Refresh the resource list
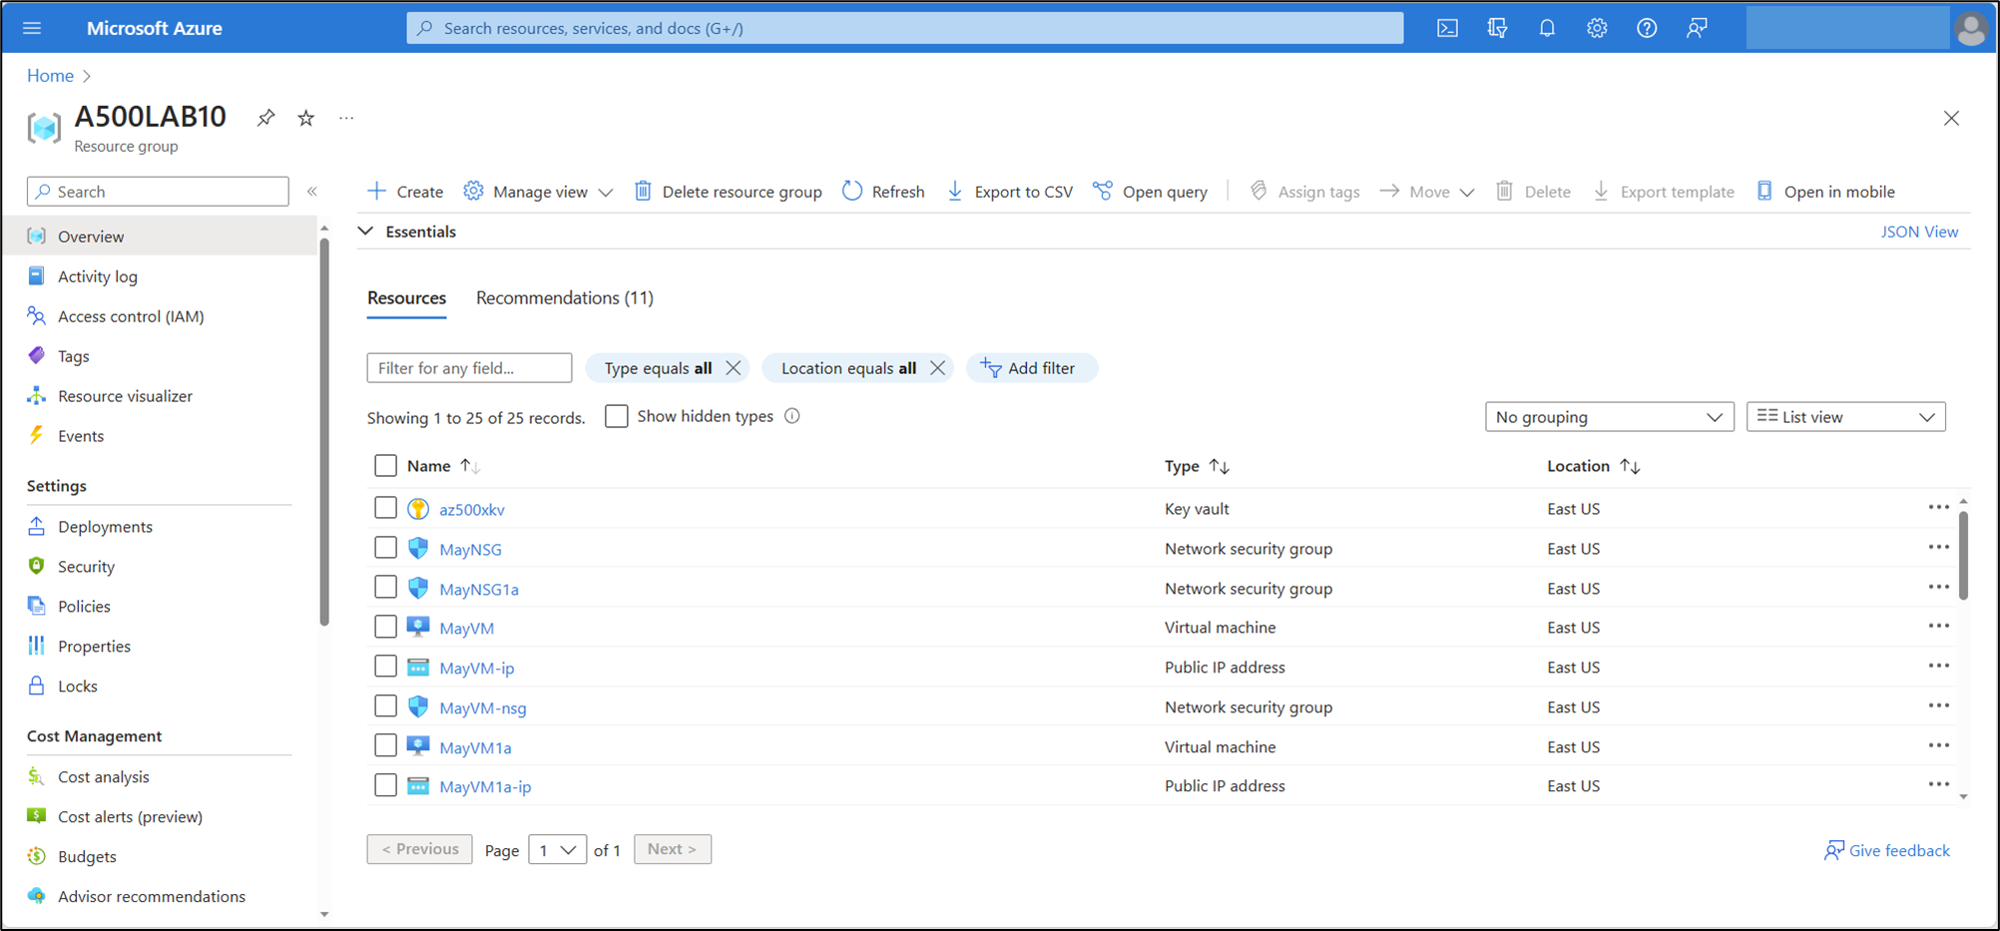This screenshot has width=2000, height=931. tap(884, 191)
